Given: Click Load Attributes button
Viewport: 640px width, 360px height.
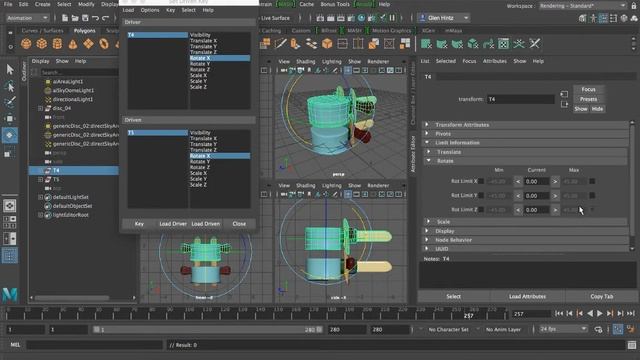Looking at the screenshot, I should coord(527,296).
